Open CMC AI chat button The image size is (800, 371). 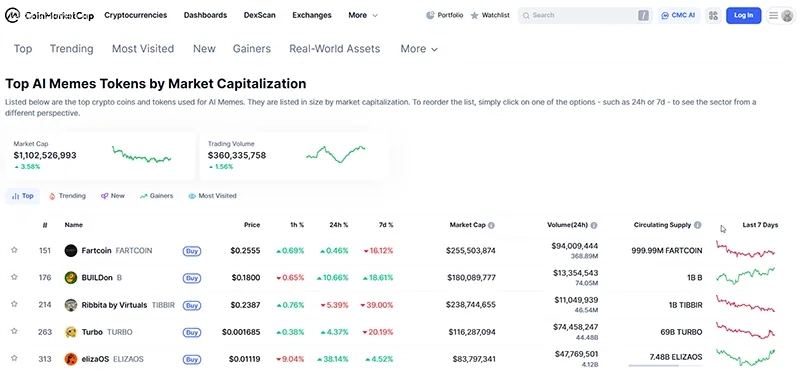point(678,15)
